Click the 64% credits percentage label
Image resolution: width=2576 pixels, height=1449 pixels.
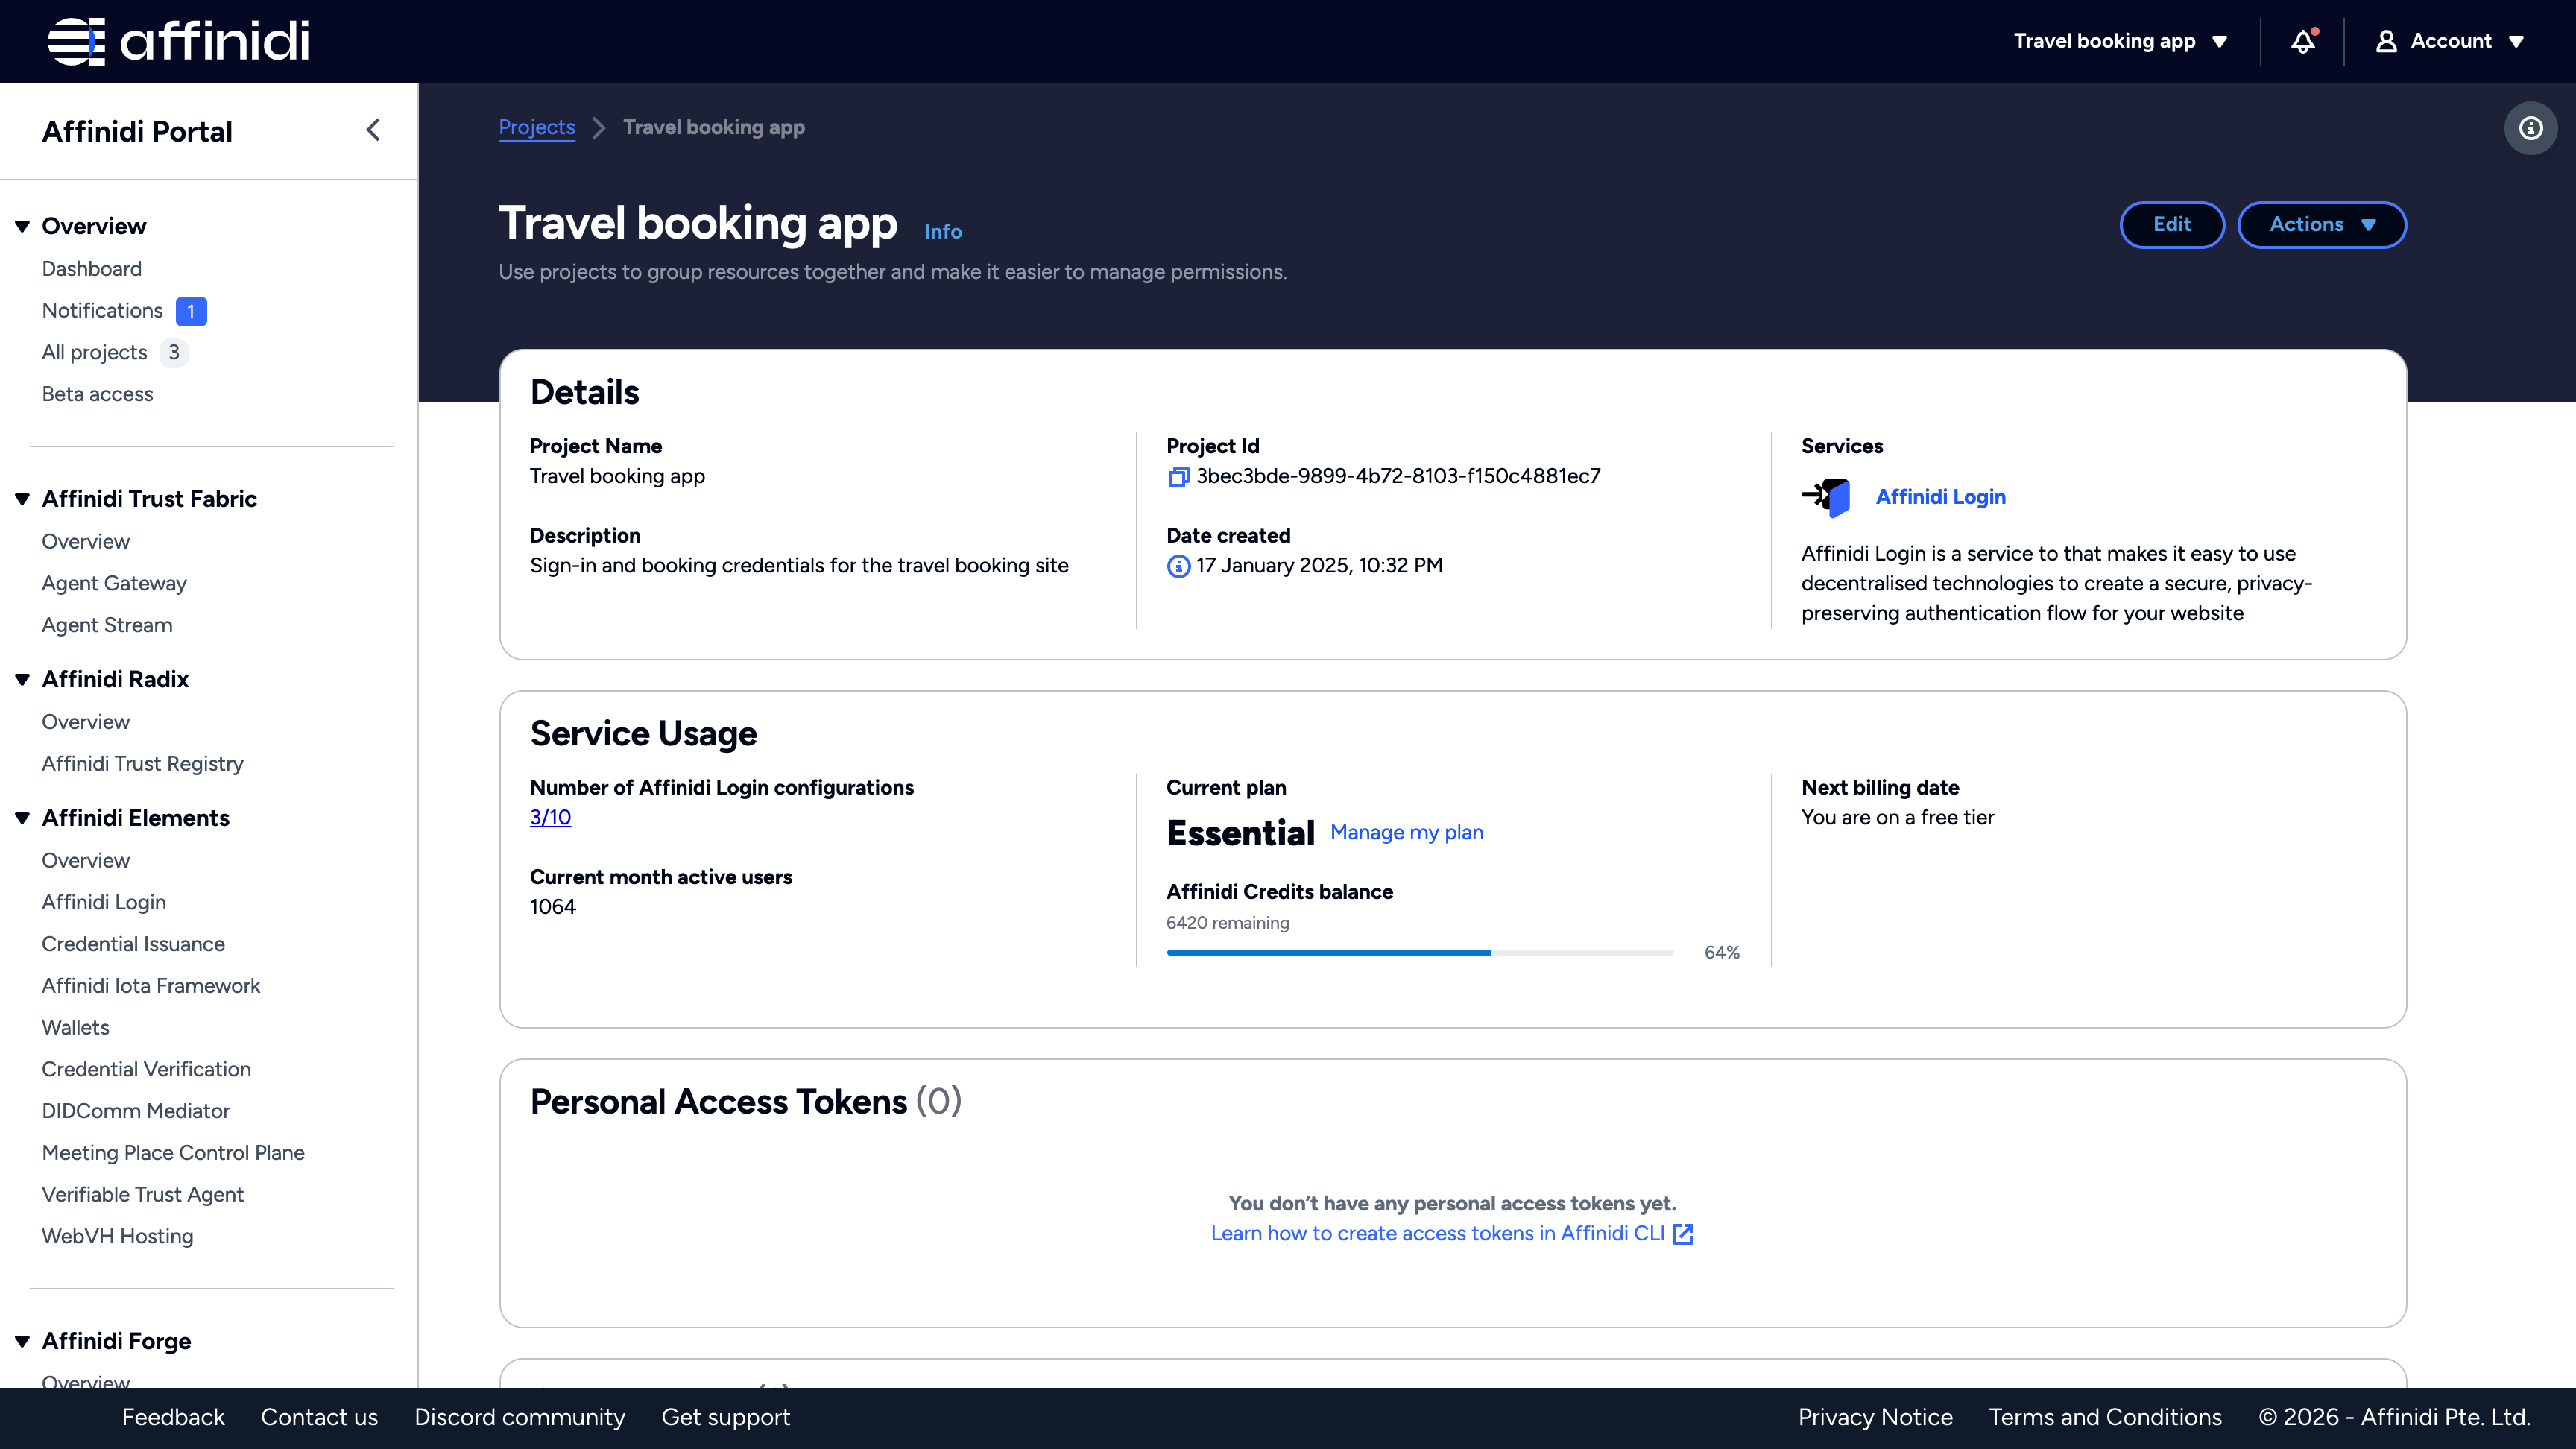(1722, 953)
